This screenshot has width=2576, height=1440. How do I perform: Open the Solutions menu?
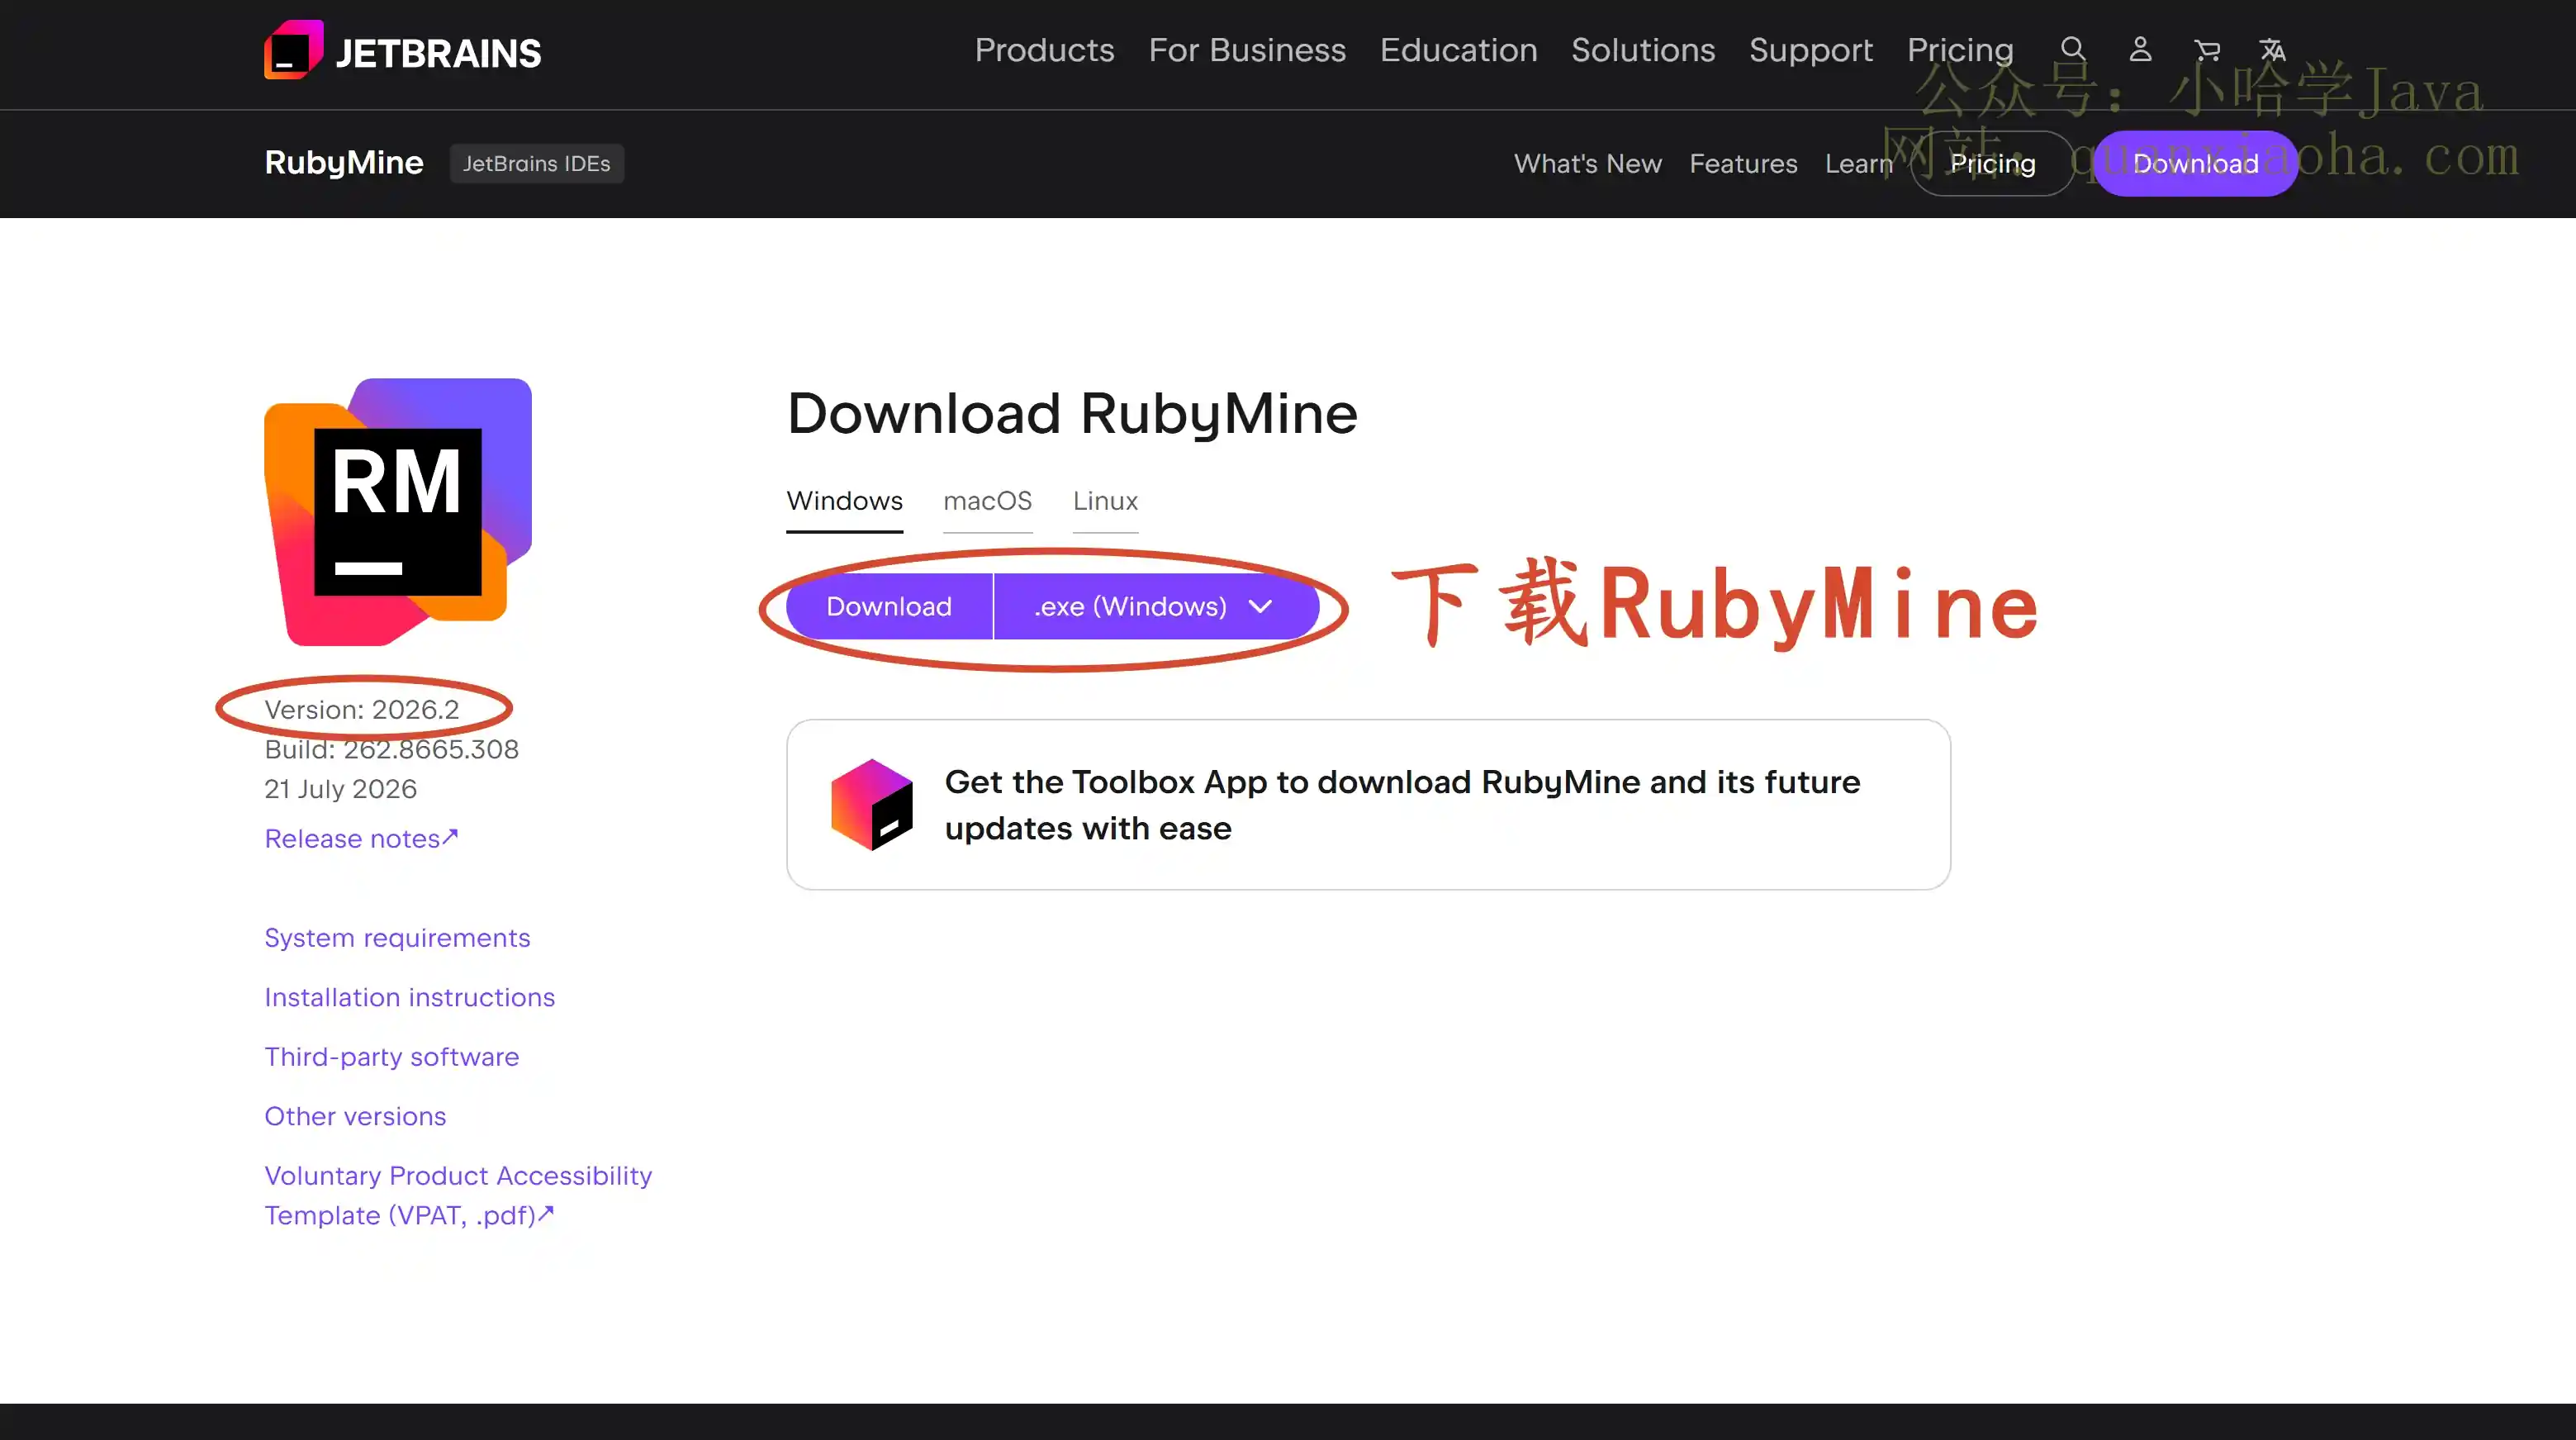coord(1643,49)
